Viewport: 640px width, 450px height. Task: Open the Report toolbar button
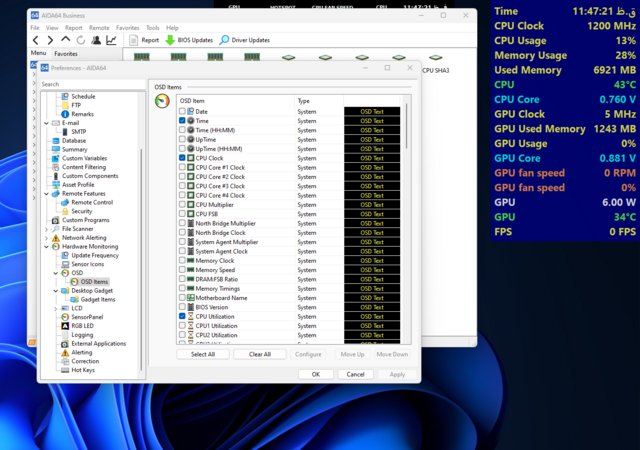tap(144, 40)
